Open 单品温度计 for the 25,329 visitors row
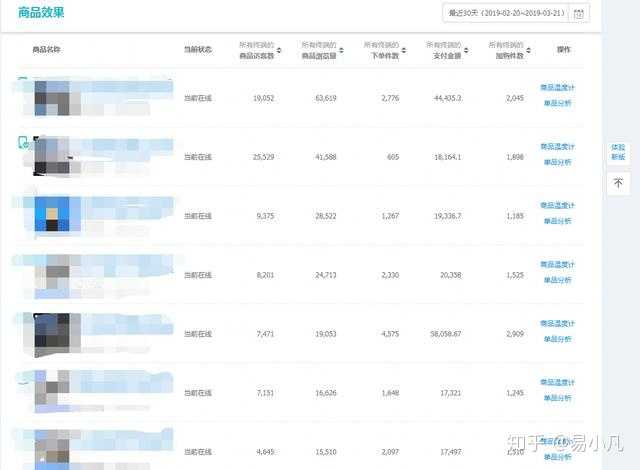This screenshot has height=470, width=640. 557,146
